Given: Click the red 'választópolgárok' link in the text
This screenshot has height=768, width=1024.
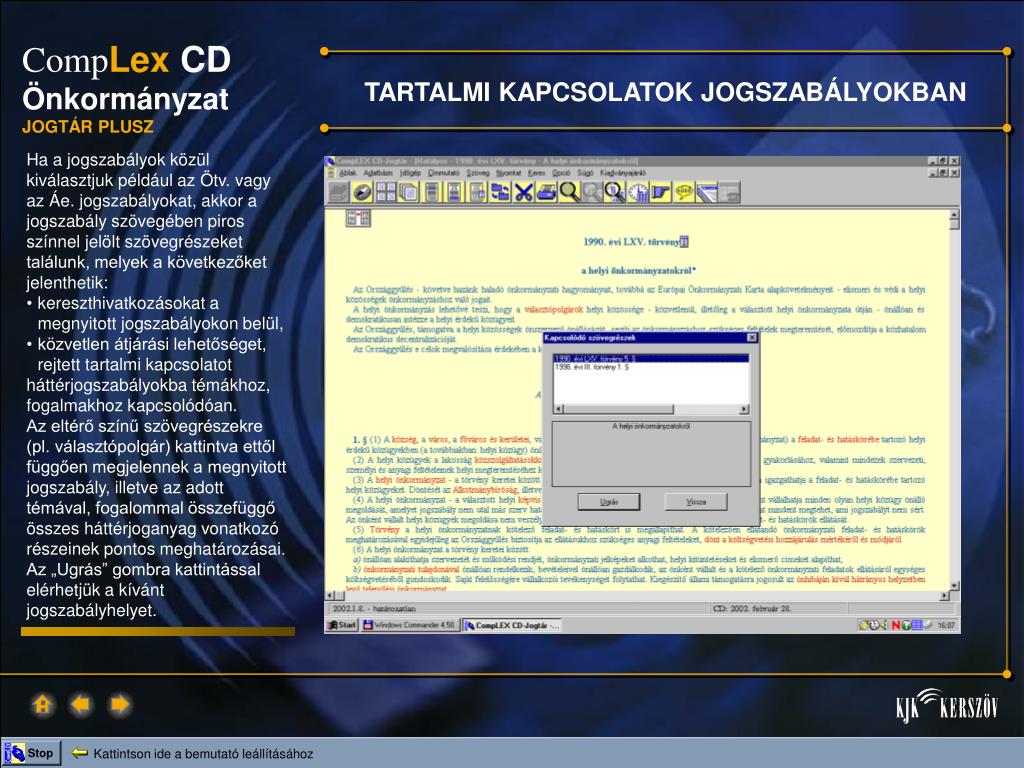Looking at the screenshot, I should 553,310.
